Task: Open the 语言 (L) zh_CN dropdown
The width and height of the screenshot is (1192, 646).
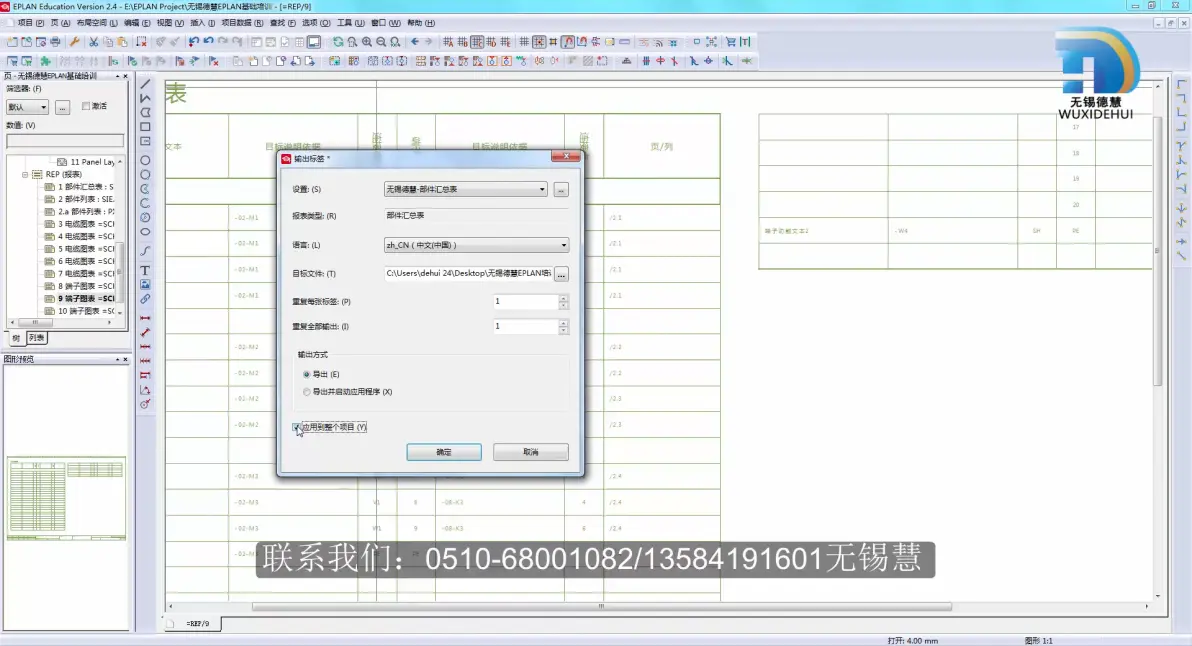Action: point(476,245)
